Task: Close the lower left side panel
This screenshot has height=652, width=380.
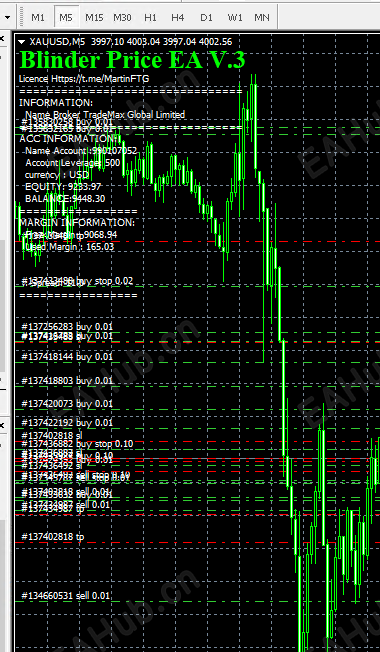Action: coord(2,425)
